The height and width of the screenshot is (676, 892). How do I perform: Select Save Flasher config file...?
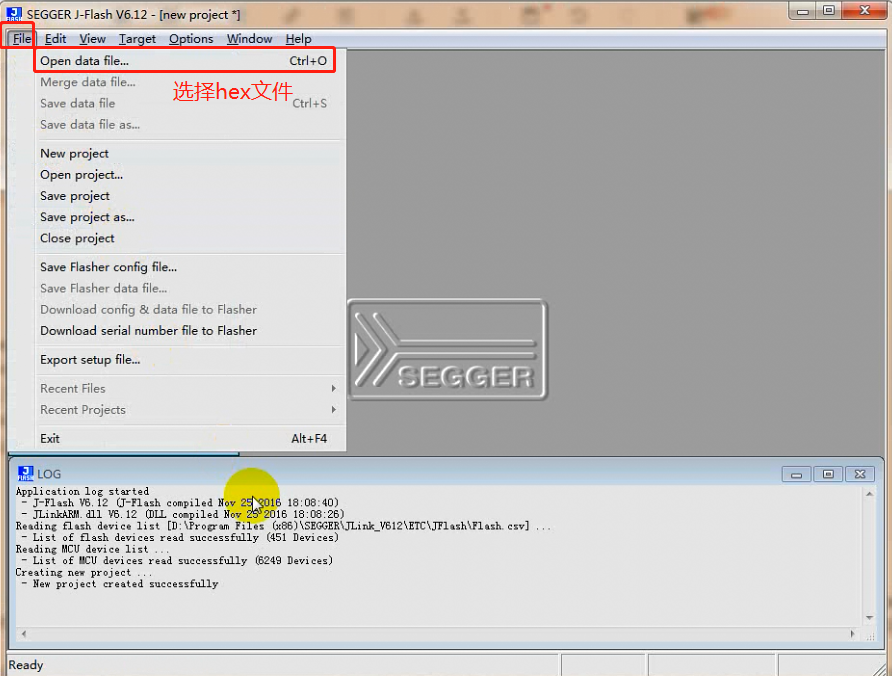pyautogui.click(x=191, y=267)
